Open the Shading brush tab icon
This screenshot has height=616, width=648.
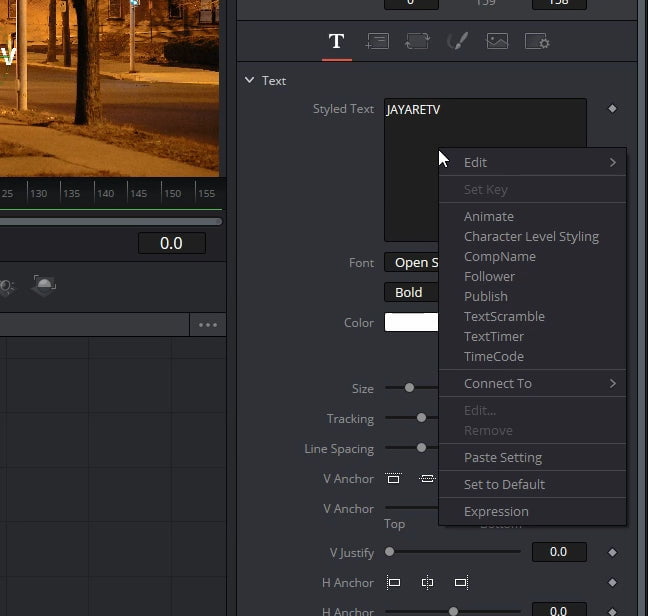(457, 41)
